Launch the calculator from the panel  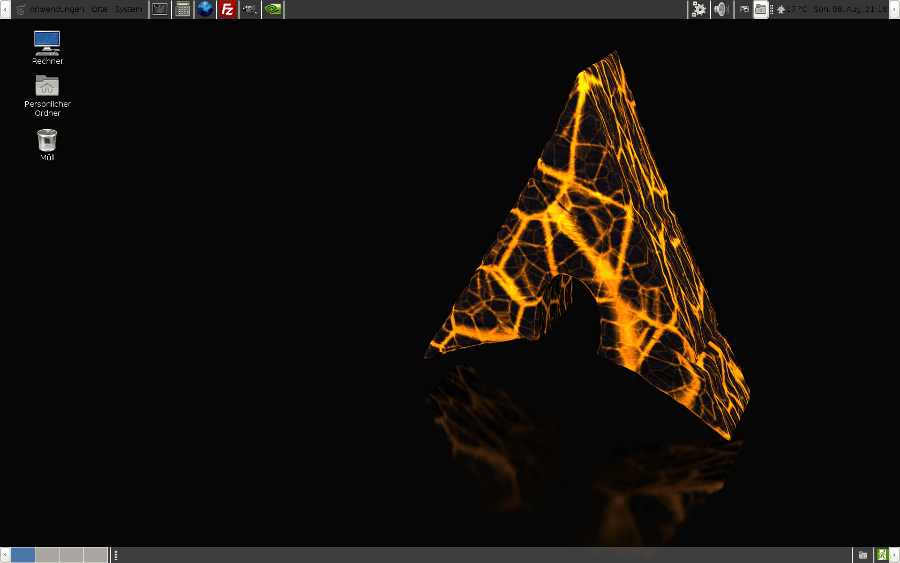(x=183, y=9)
